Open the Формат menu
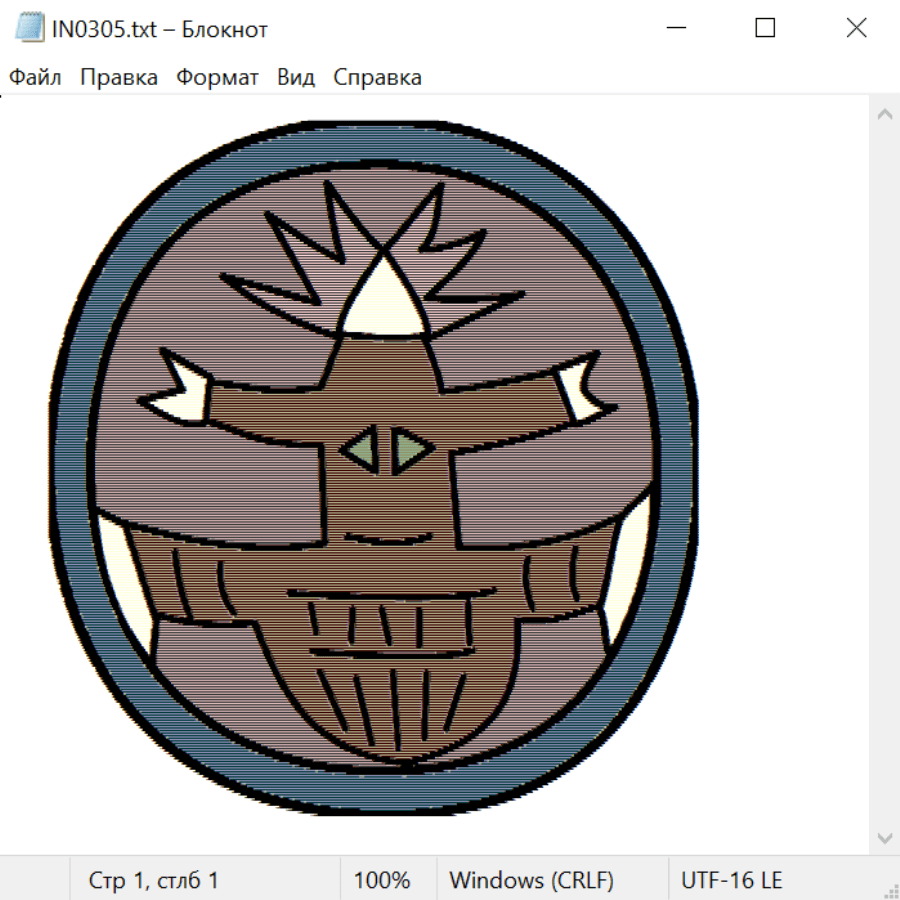The image size is (900, 900). [x=217, y=78]
